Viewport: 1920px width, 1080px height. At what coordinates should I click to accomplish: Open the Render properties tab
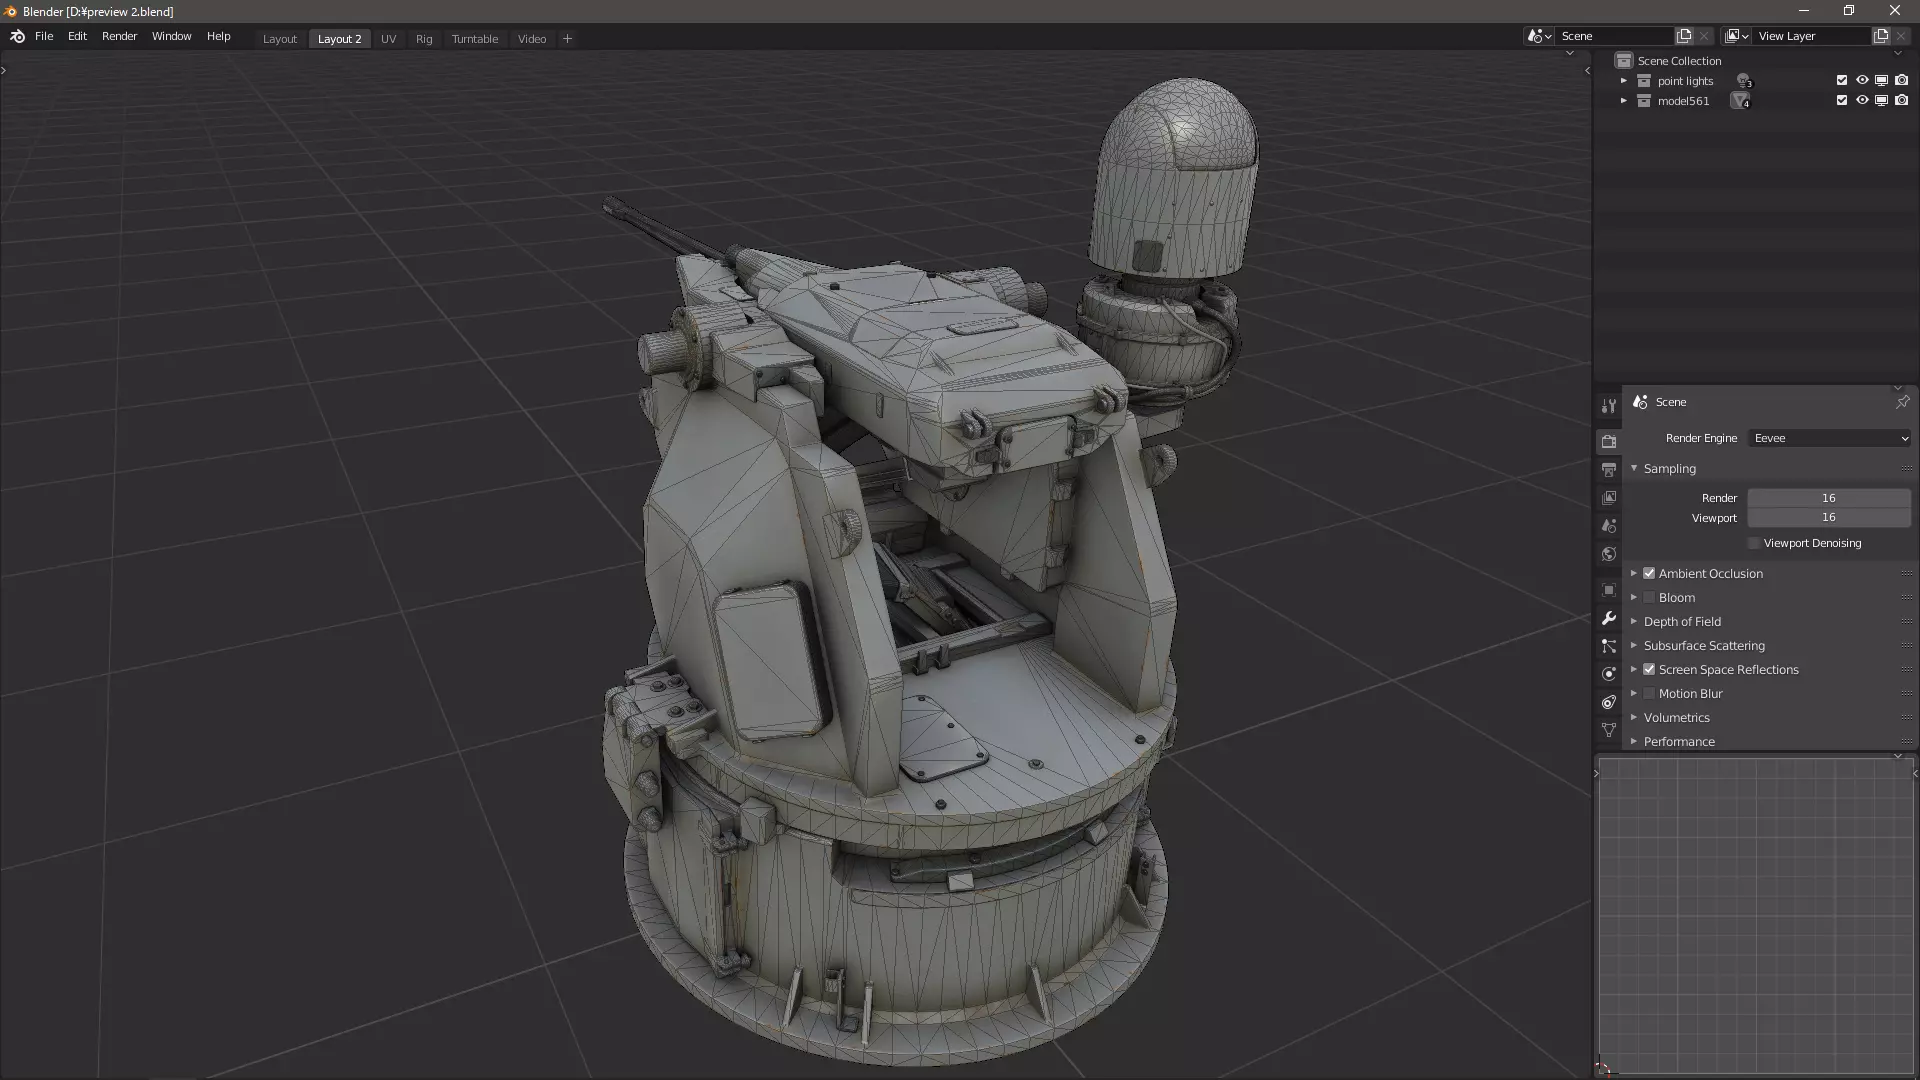click(1609, 441)
